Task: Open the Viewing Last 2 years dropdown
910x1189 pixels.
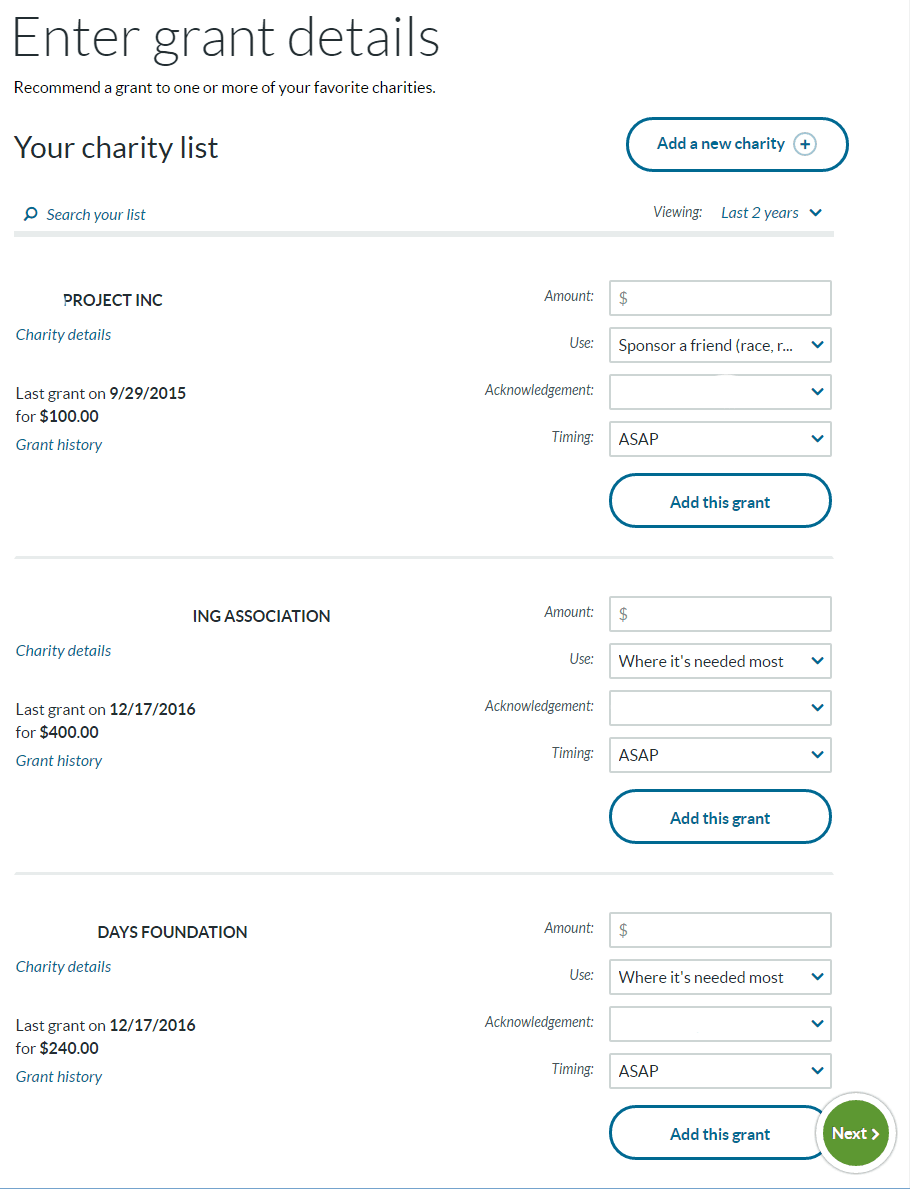Action: [772, 213]
